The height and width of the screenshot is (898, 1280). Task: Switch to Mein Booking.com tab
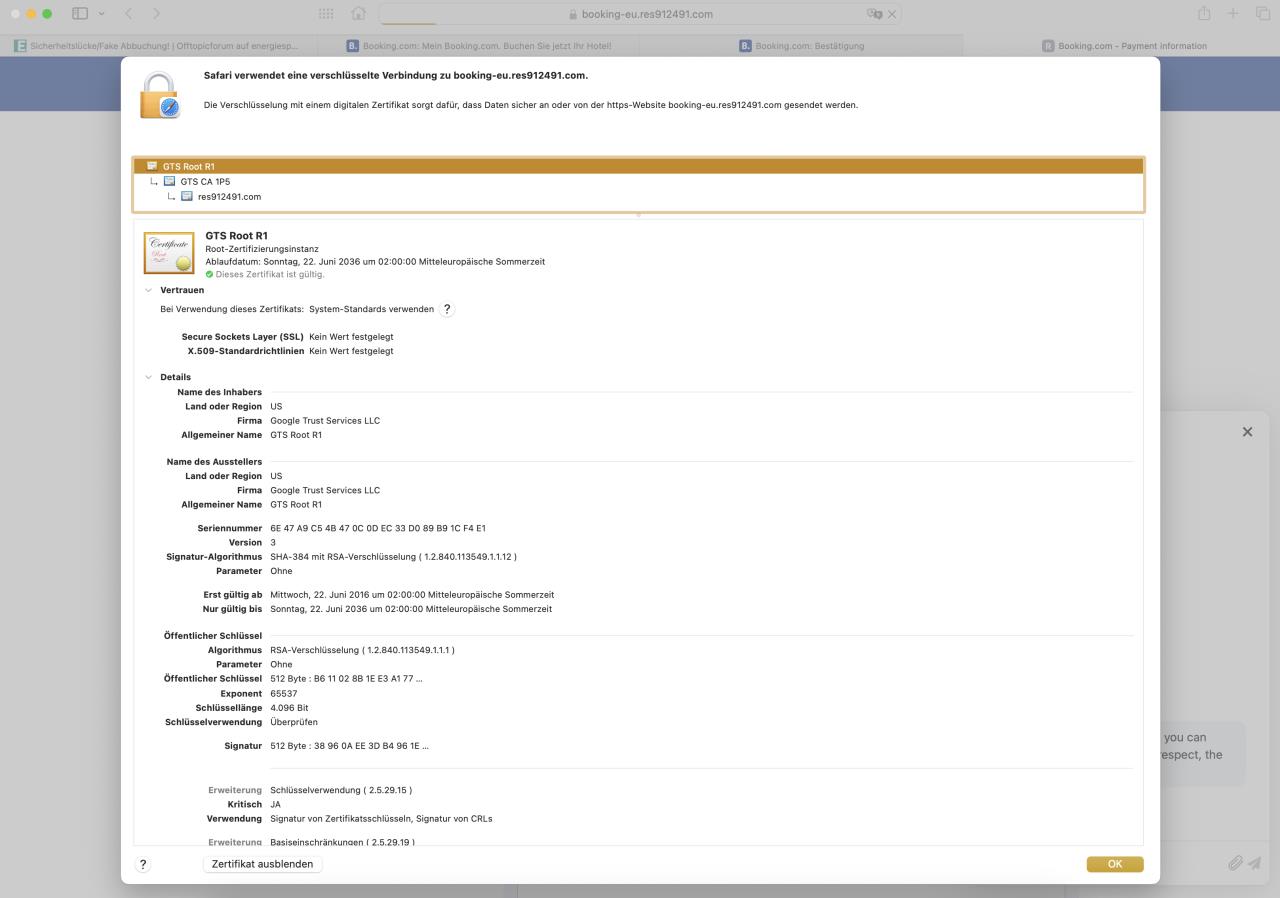pyautogui.click(x=479, y=46)
